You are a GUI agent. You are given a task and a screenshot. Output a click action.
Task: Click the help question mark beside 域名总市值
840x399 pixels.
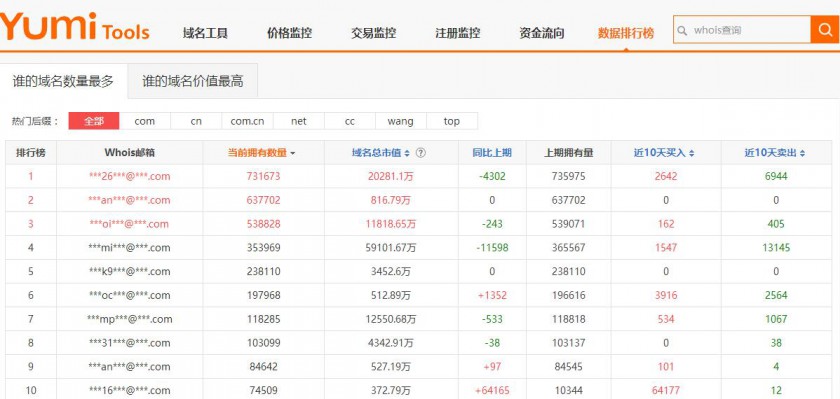(421, 153)
